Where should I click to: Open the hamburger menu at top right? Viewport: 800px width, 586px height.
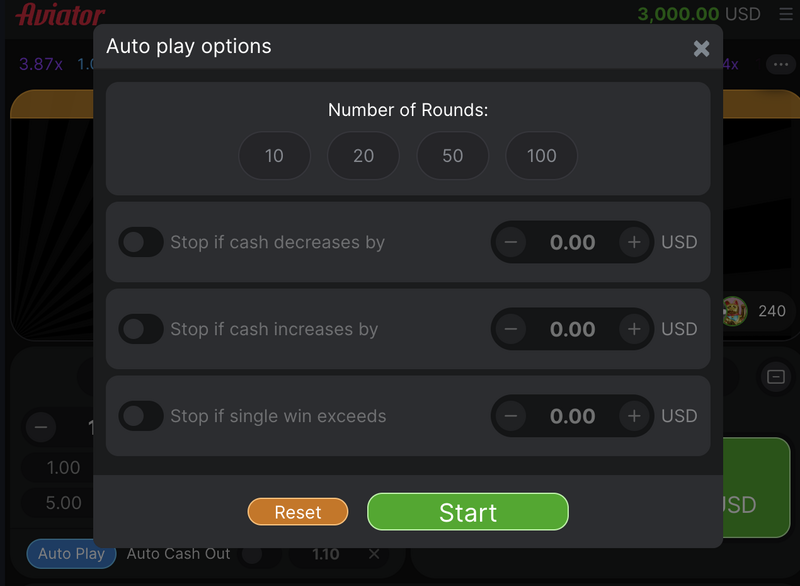tap(785, 15)
